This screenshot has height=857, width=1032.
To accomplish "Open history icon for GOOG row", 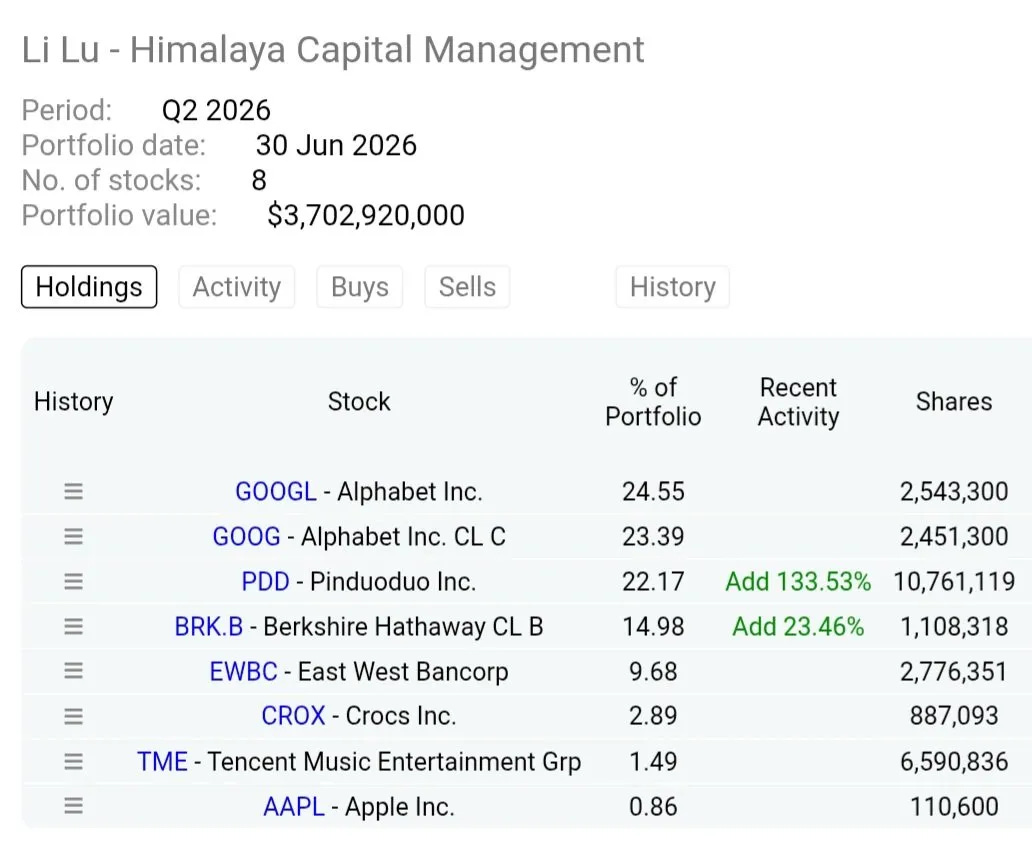I will coord(73,536).
